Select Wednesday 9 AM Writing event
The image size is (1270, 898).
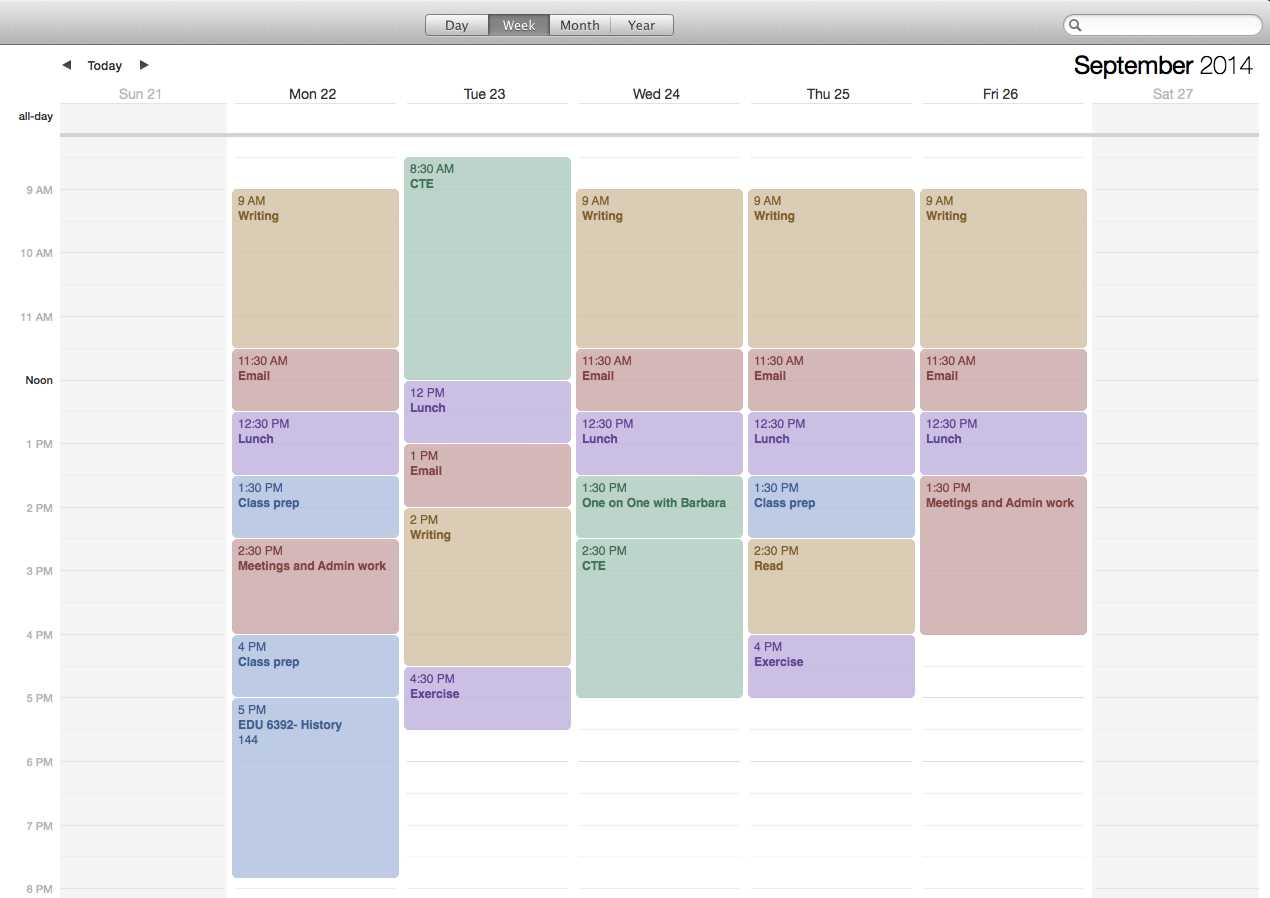click(659, 268)
